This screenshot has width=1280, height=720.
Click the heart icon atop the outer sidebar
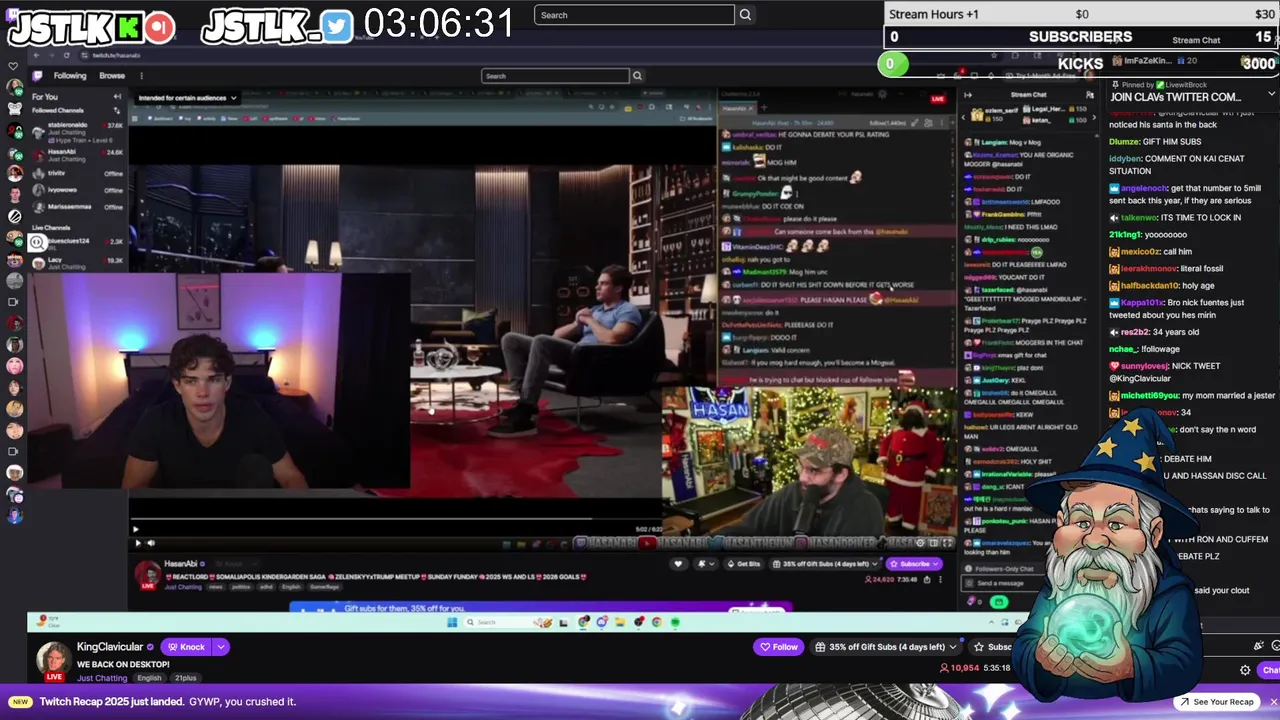tap(13, 67)
